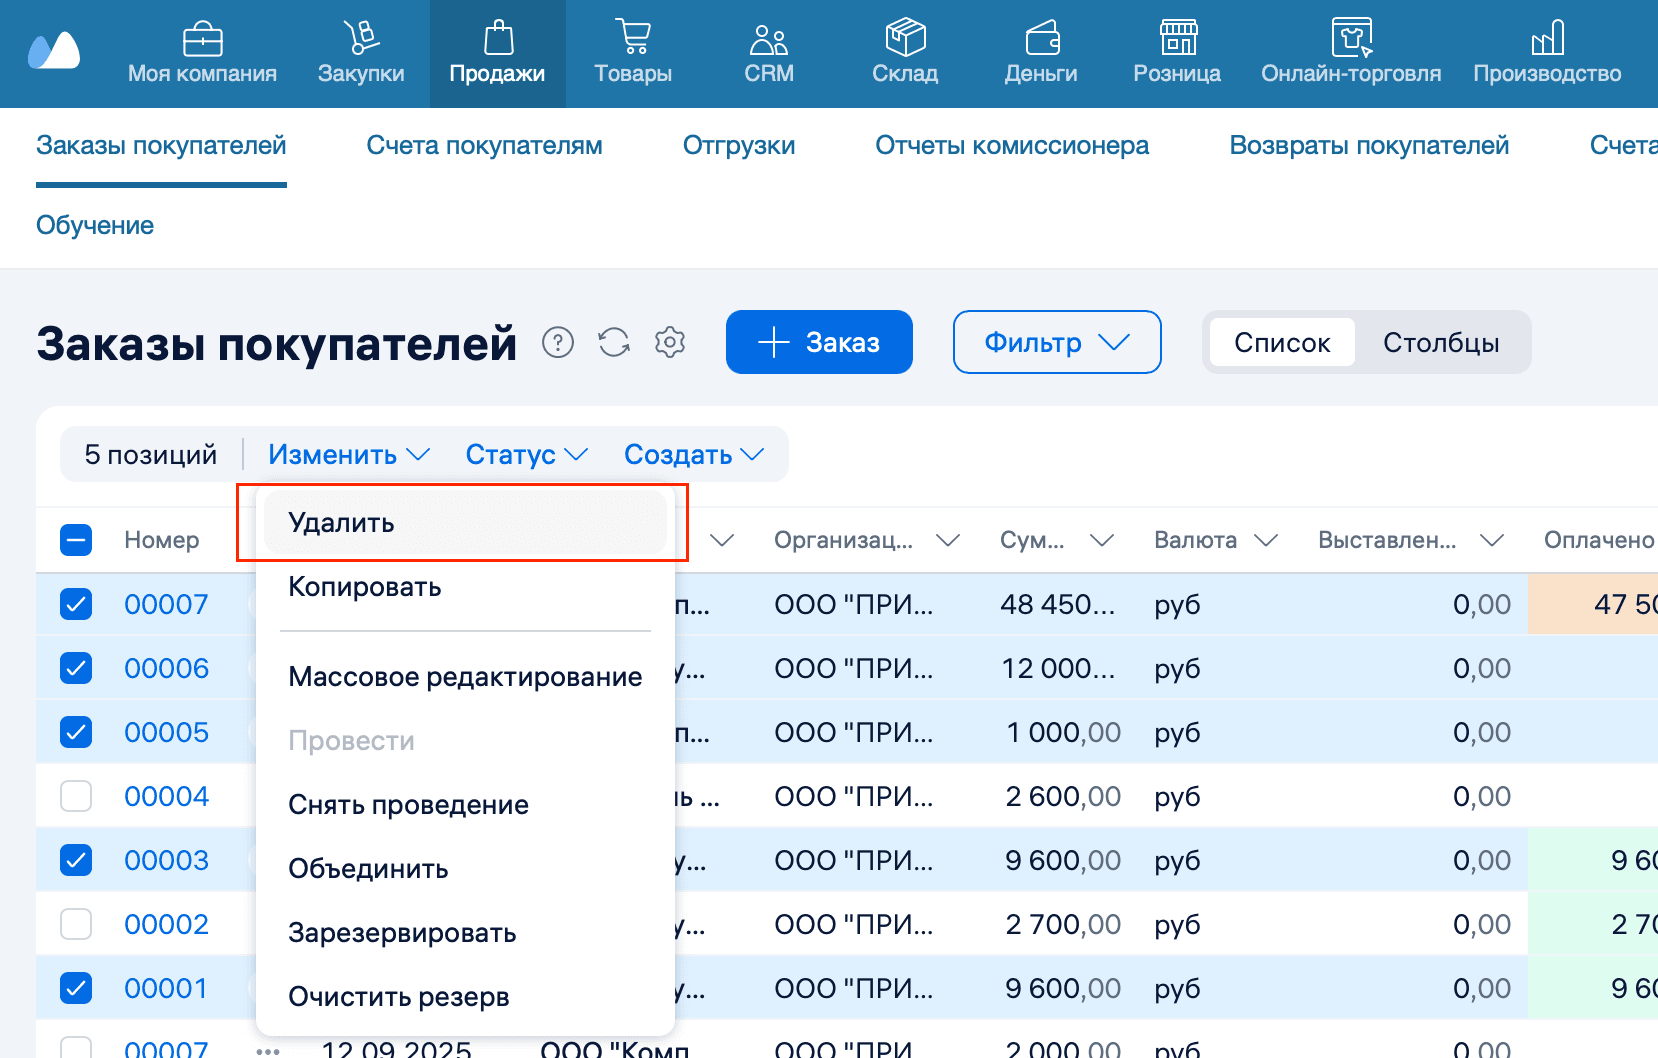Select Зарезервировать option
This screenshot has width=1658, height=1058.
pos(465,933)
